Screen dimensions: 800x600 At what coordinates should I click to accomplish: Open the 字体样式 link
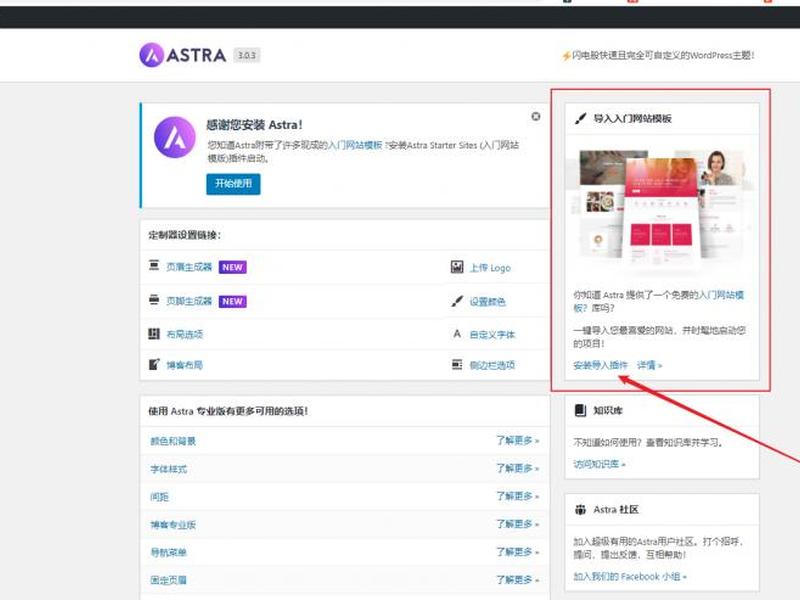(x=168, y=468)
